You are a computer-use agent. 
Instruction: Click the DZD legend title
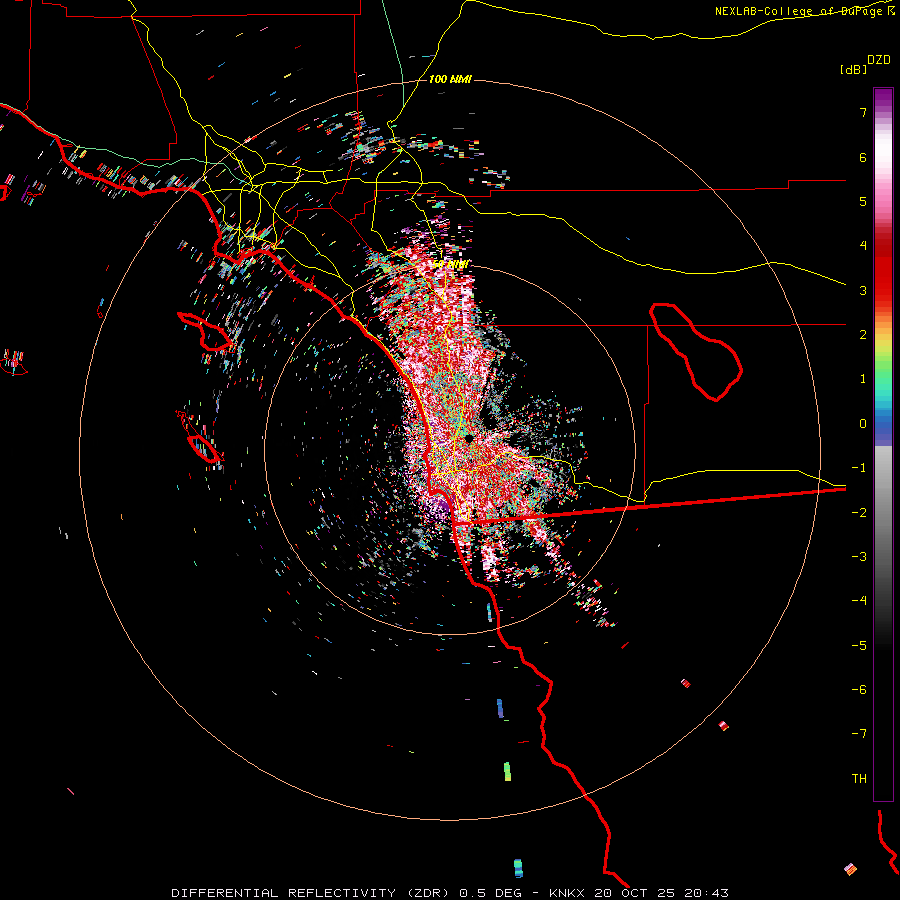(879, 60)
